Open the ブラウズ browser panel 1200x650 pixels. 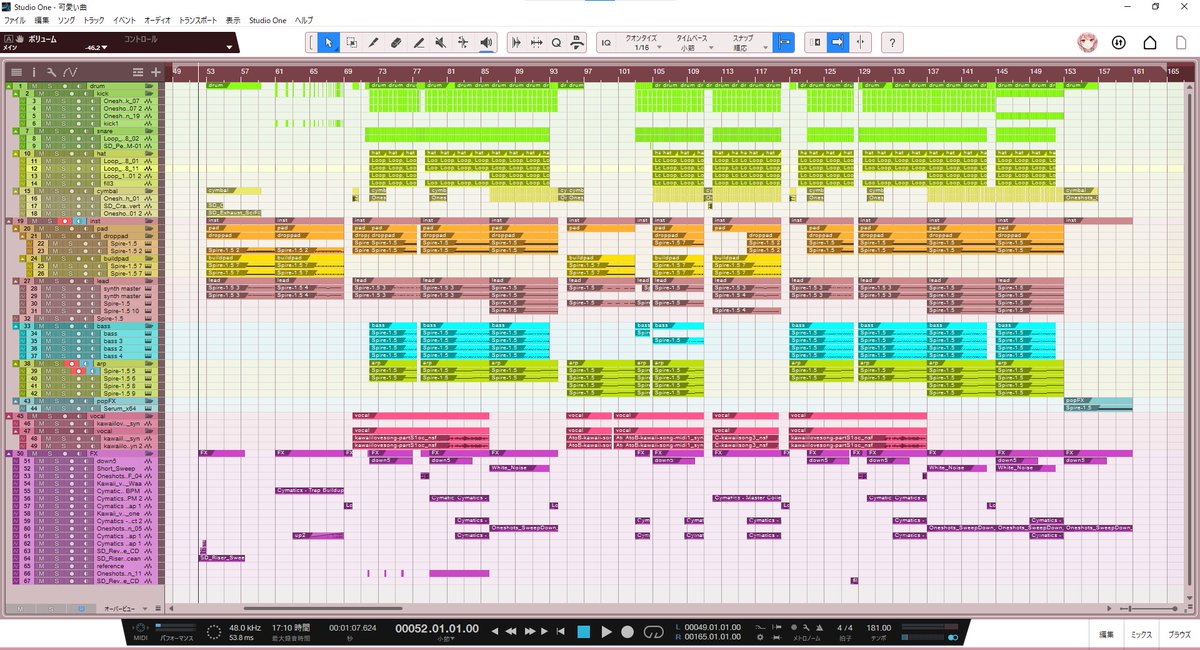(x=1179, y=634)
